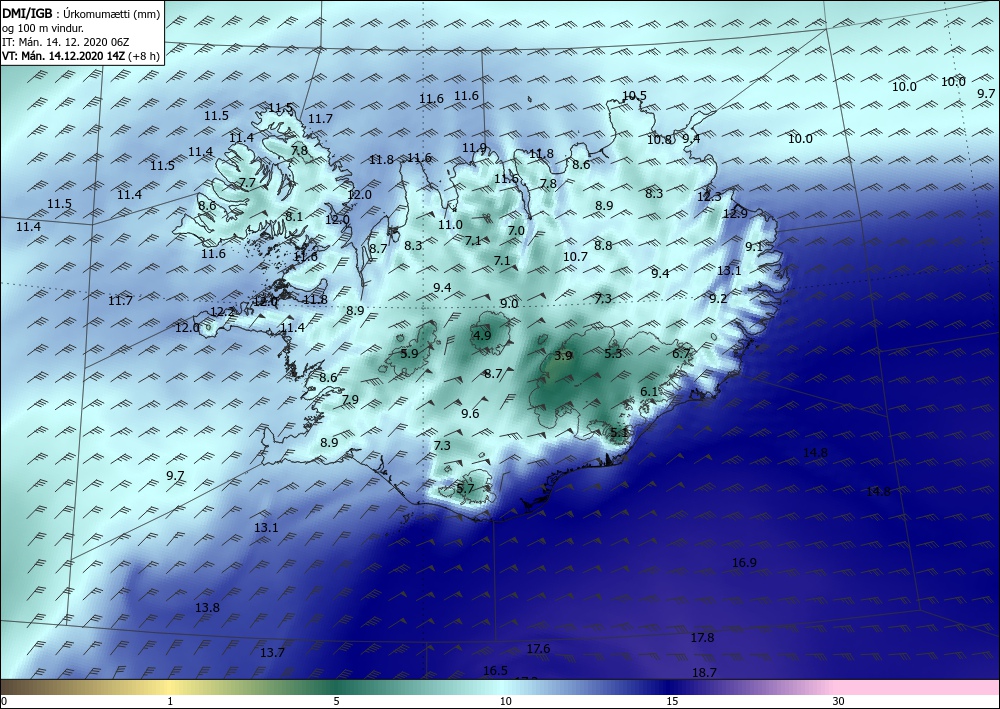Click the 5.3 value on the map
Image resolution: width=1000 pixels, height=709 pixels.
click(x=613, y=353)
